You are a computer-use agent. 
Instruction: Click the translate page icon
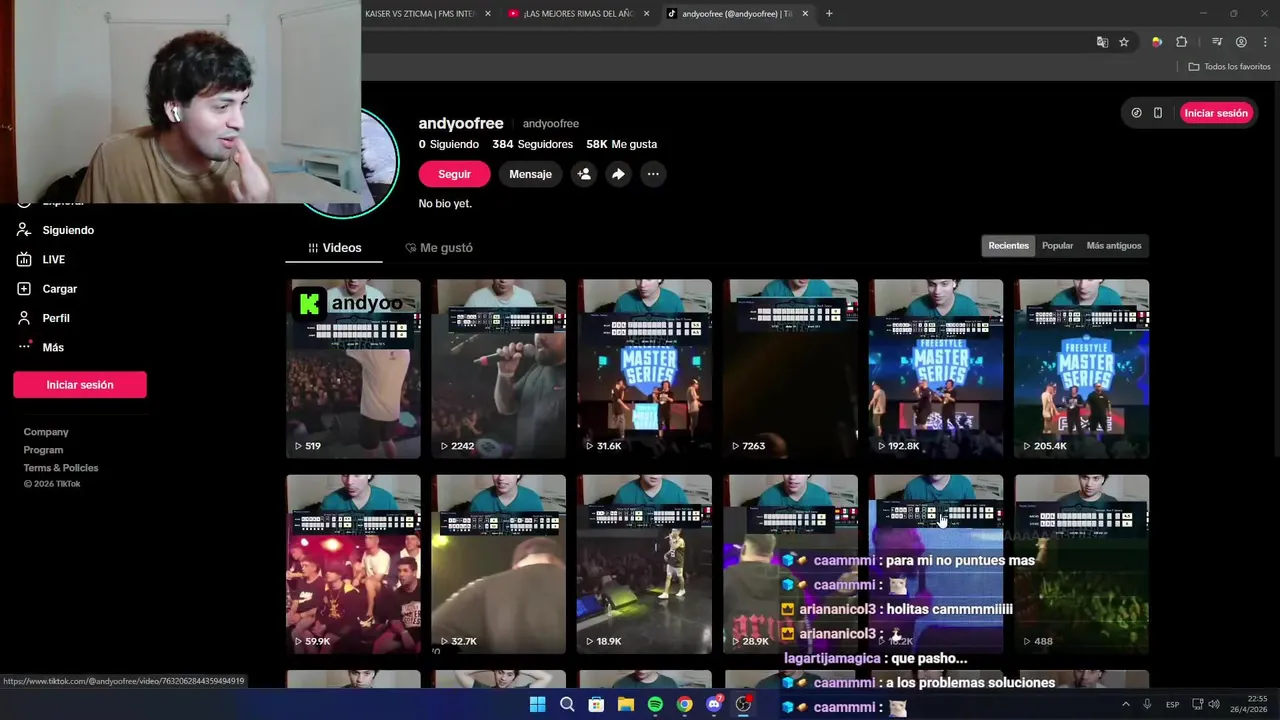pos(1102,42)
